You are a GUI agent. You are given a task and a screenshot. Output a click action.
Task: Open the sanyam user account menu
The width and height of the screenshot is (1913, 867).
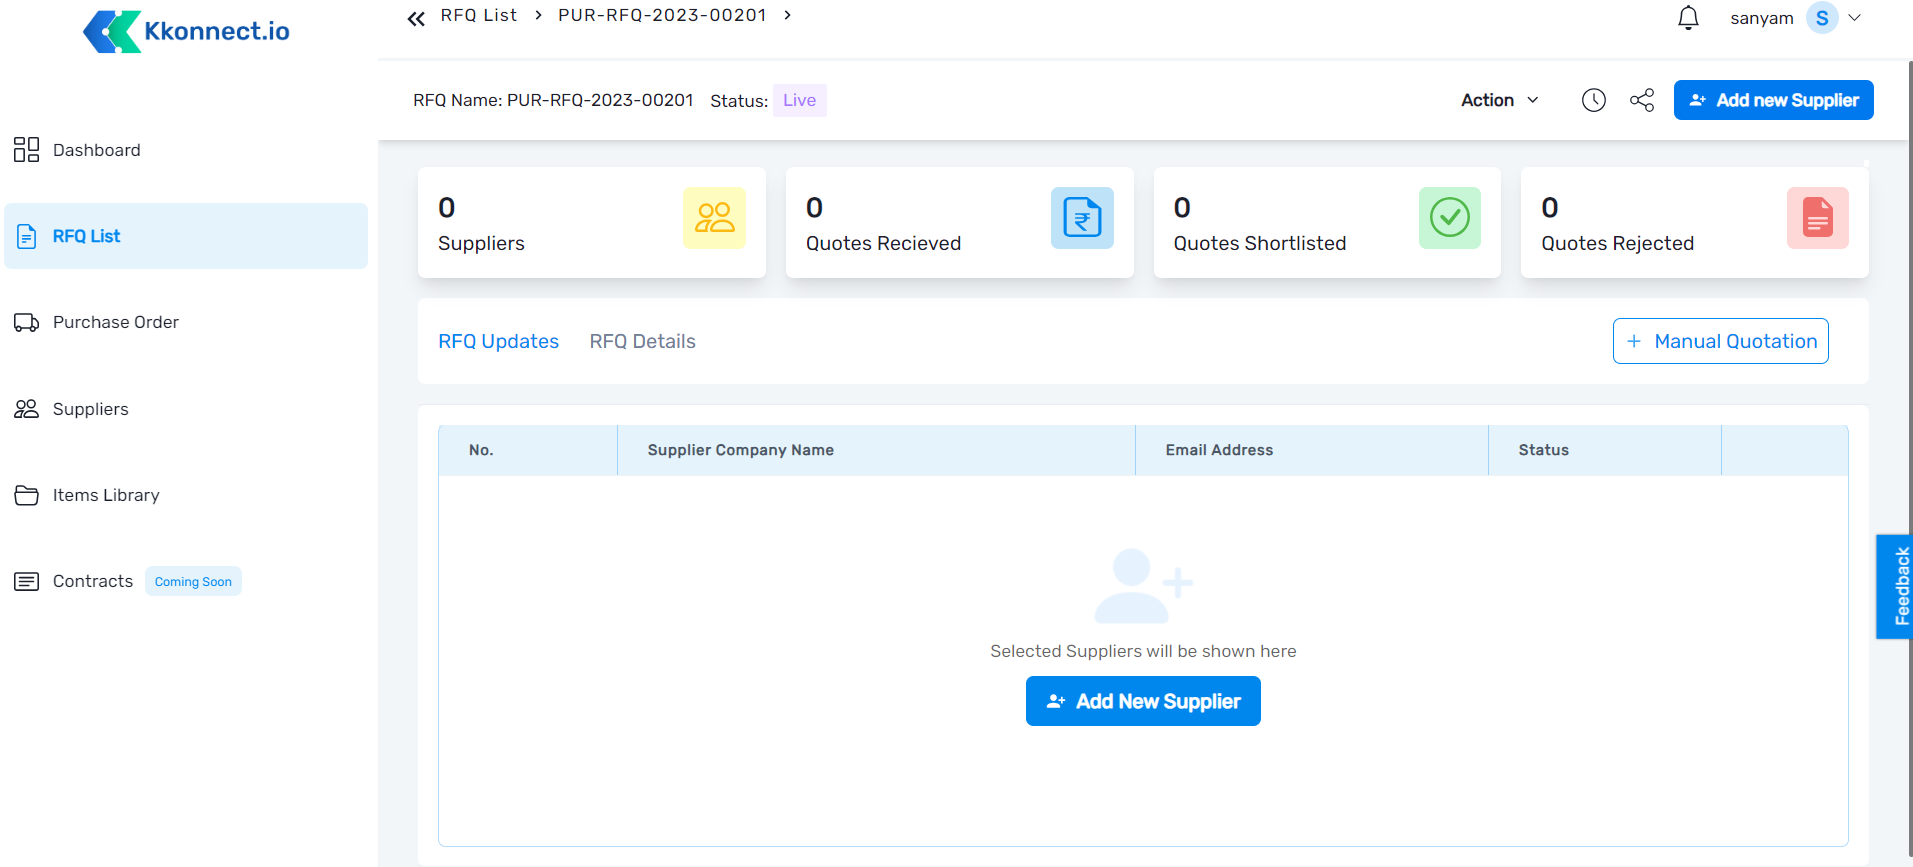[x=1795, y=18]
